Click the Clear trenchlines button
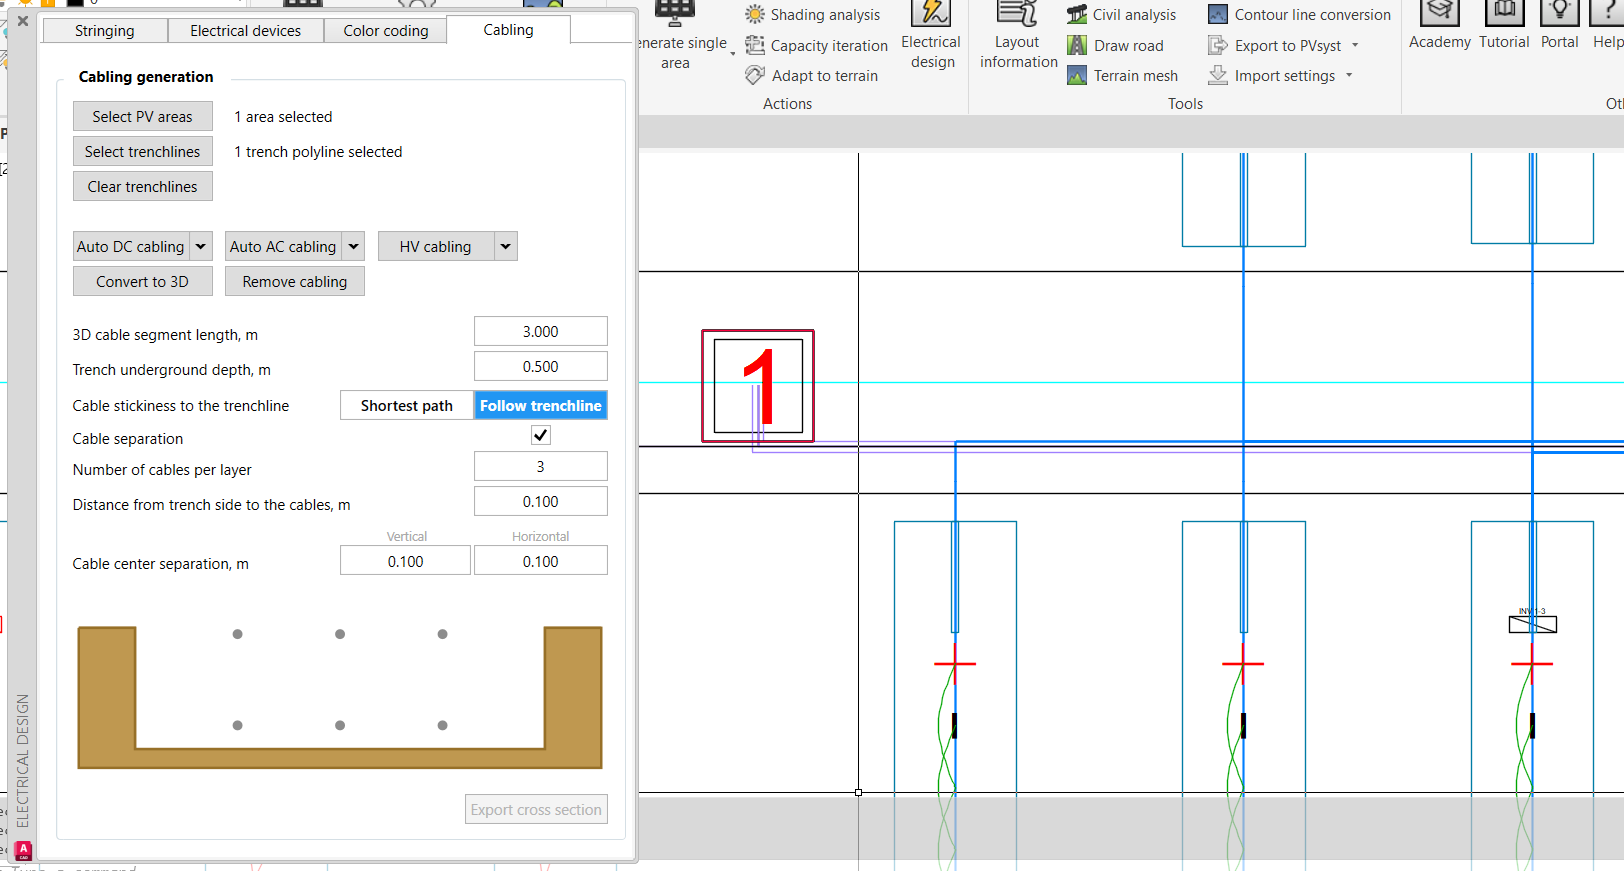This screenshot has height=871, width=1624. point(143,187)
